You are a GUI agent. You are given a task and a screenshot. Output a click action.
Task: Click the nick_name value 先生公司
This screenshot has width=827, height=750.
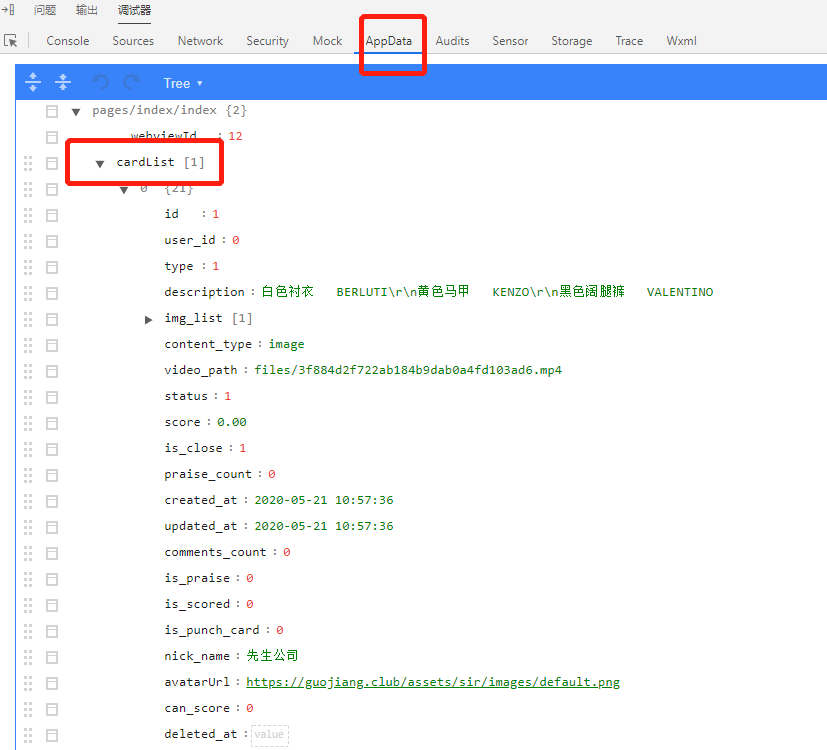(x=272, y=656)
